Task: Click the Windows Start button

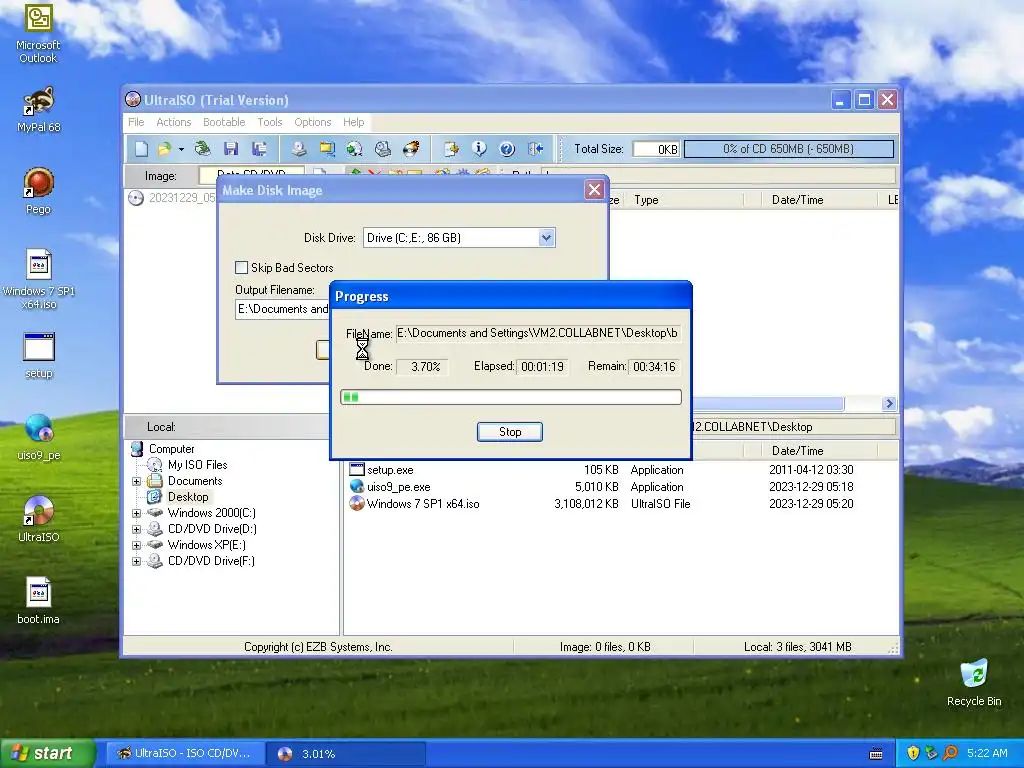Action: [47, 754]
